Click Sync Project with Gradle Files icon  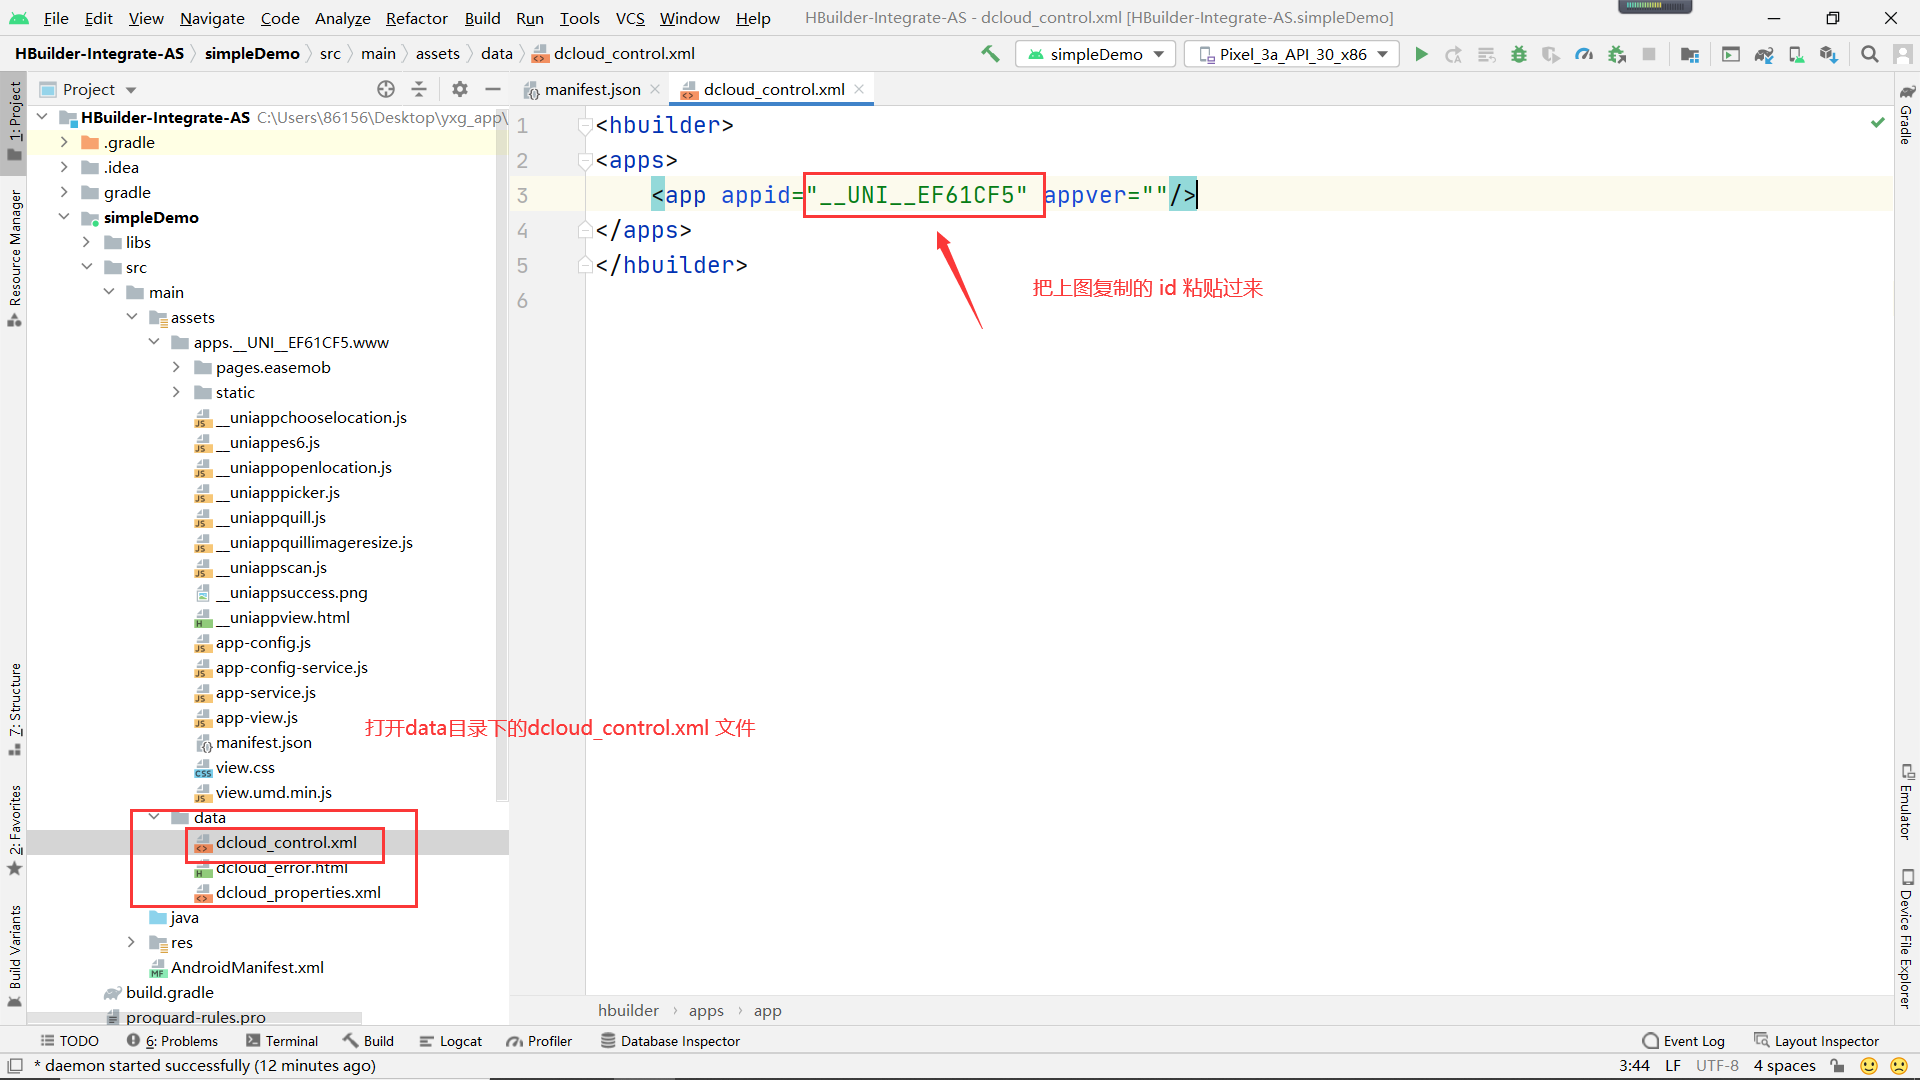1764,54
